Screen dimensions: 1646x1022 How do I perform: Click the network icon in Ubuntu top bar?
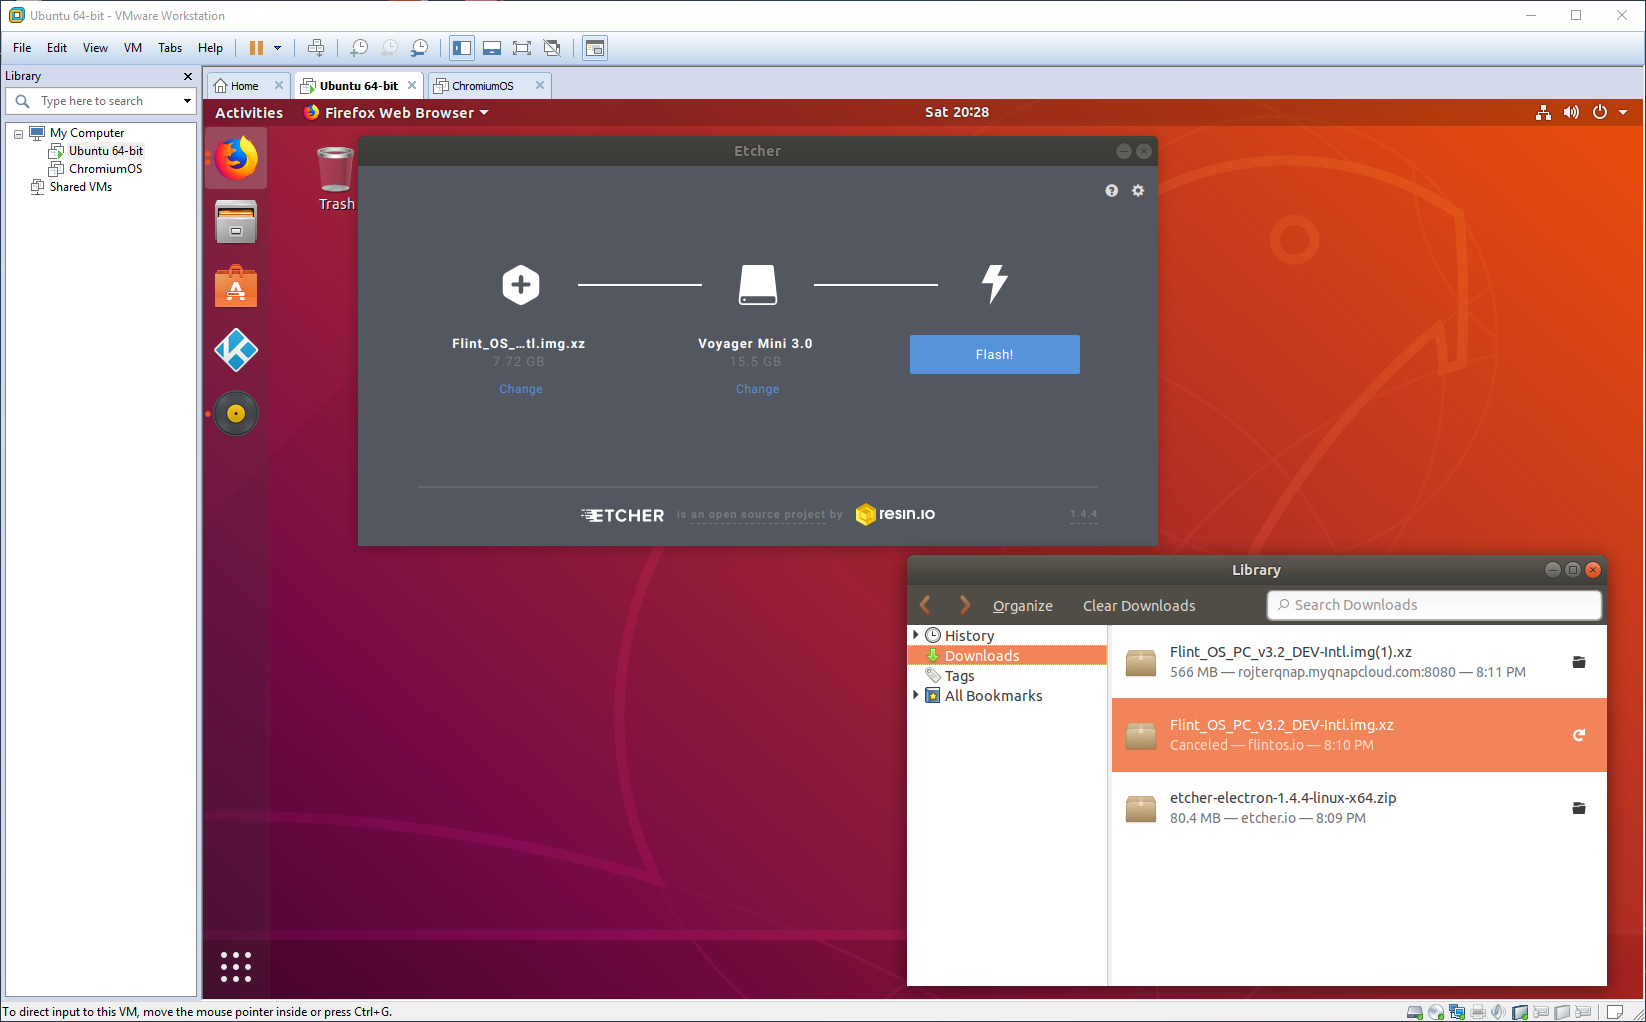coord(1544,112)
